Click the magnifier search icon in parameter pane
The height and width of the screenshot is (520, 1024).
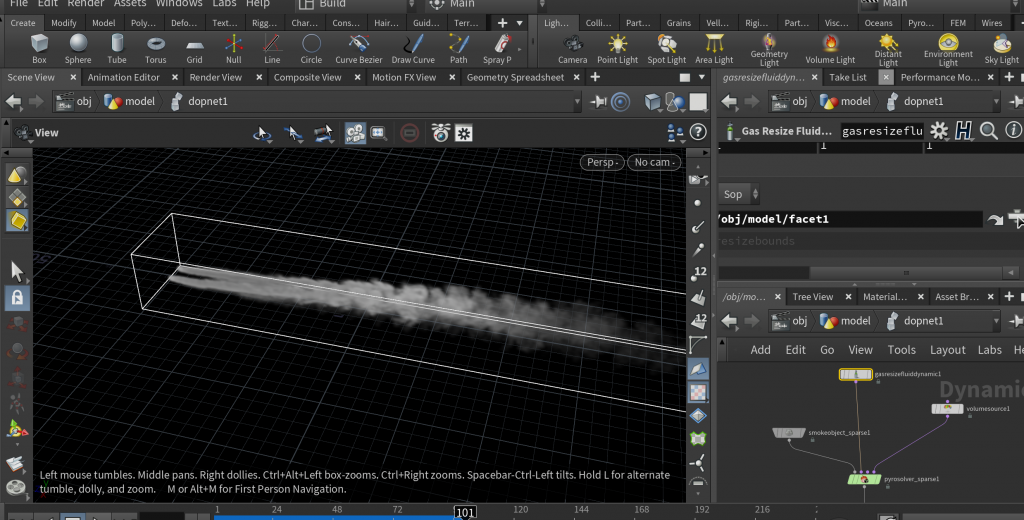[989, 131]
